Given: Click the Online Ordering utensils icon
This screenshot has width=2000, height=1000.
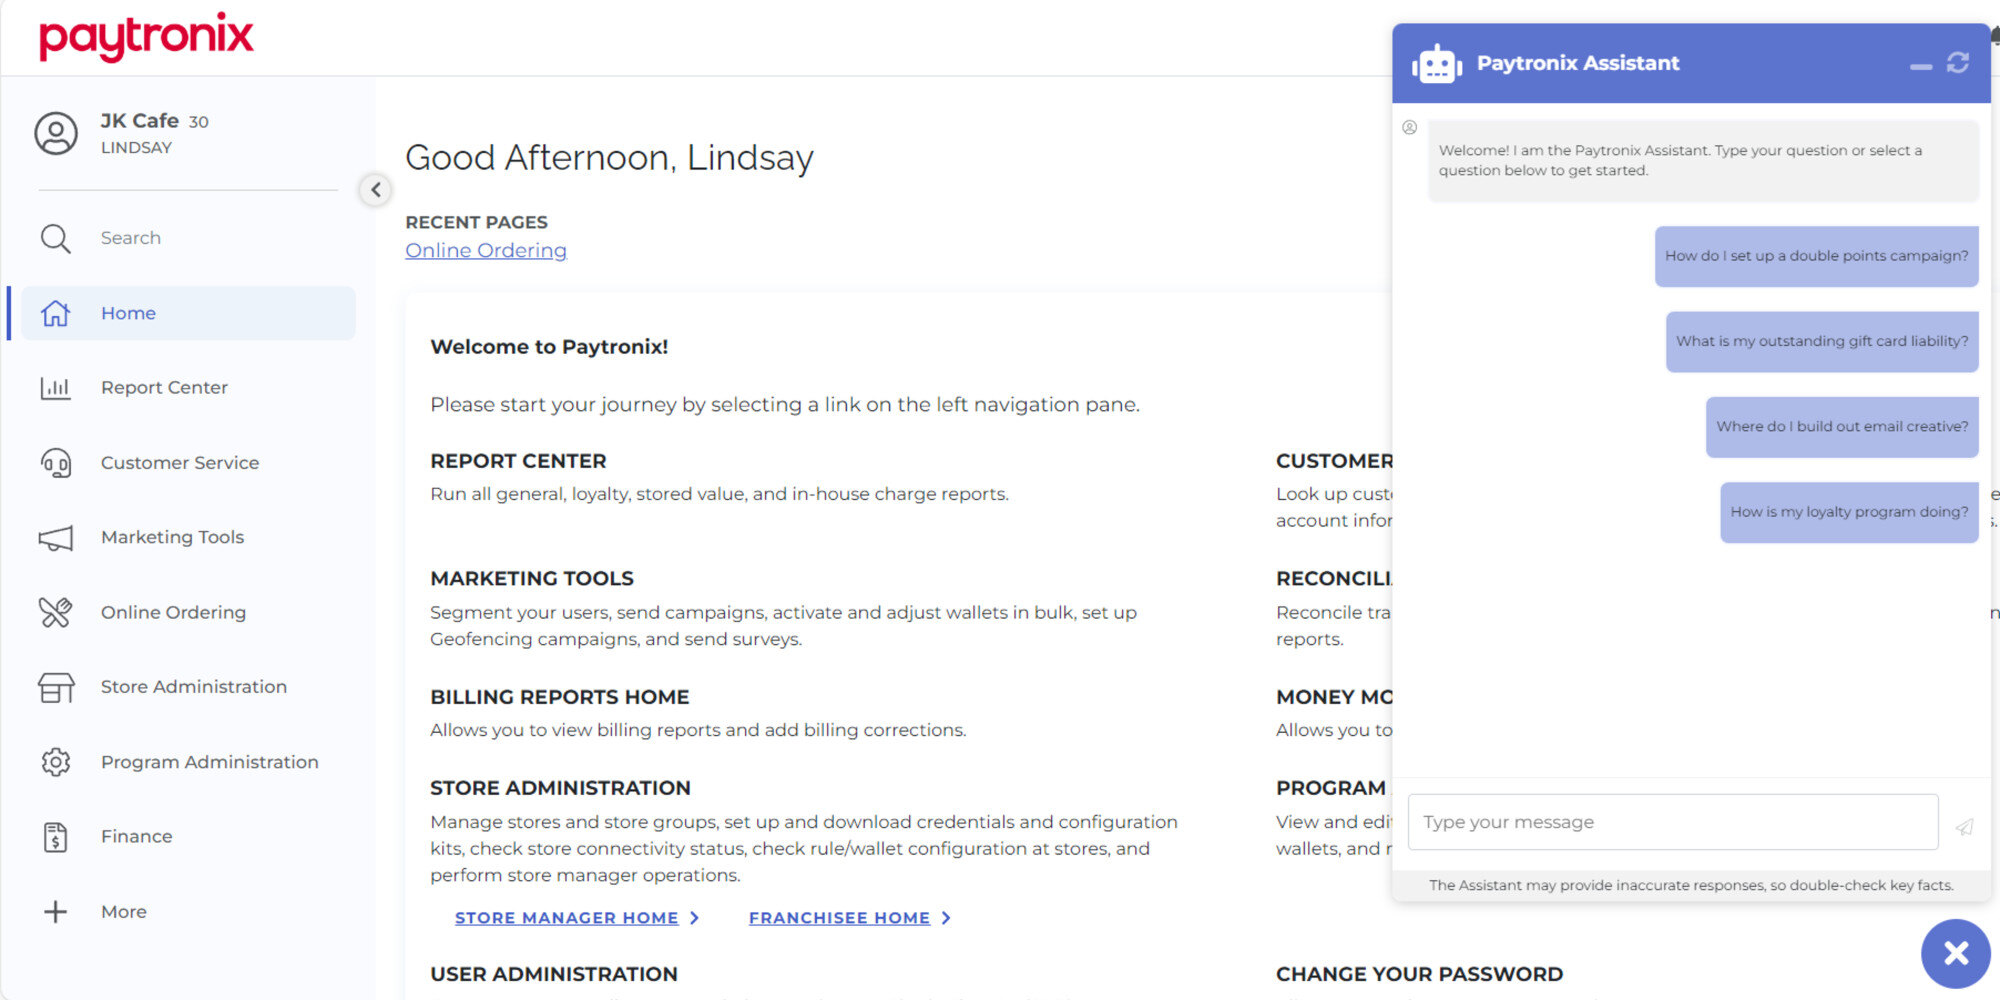Looking at the screenshot, I should [x=55, y=612].
